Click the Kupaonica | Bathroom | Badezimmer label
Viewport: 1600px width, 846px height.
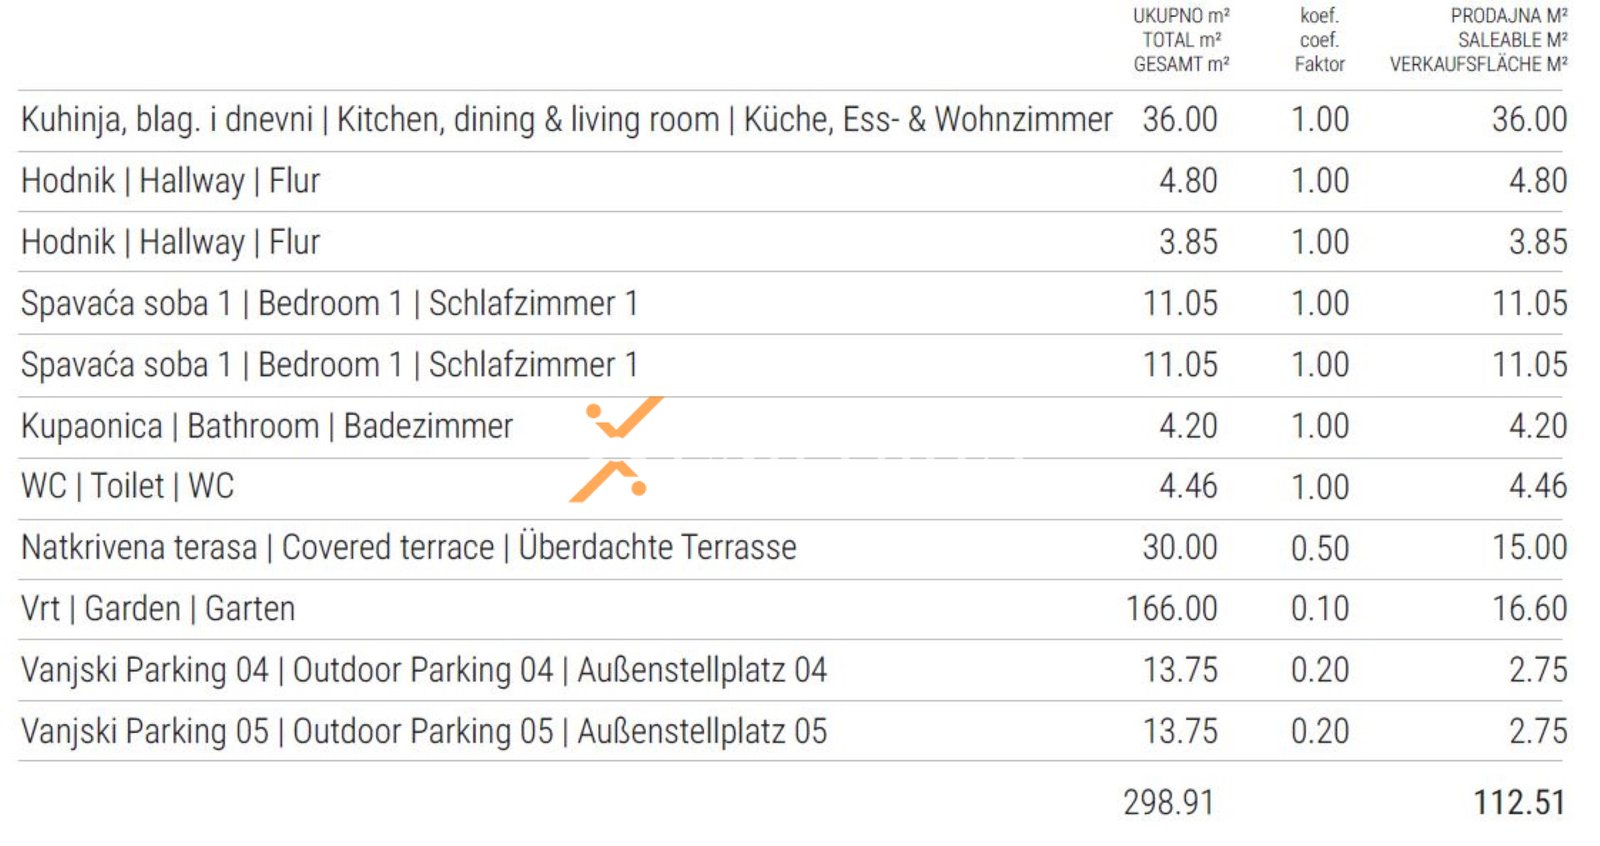click(266, 427)
